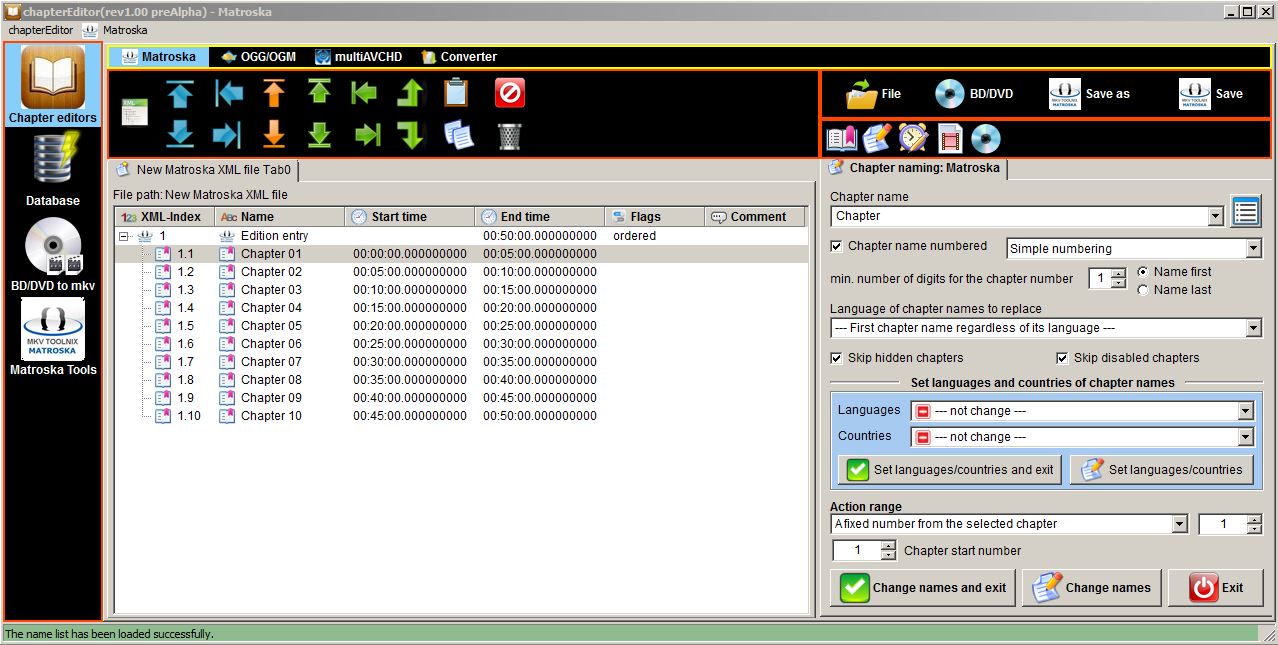Open the Action range dropdown

[x=1179, y=524]
